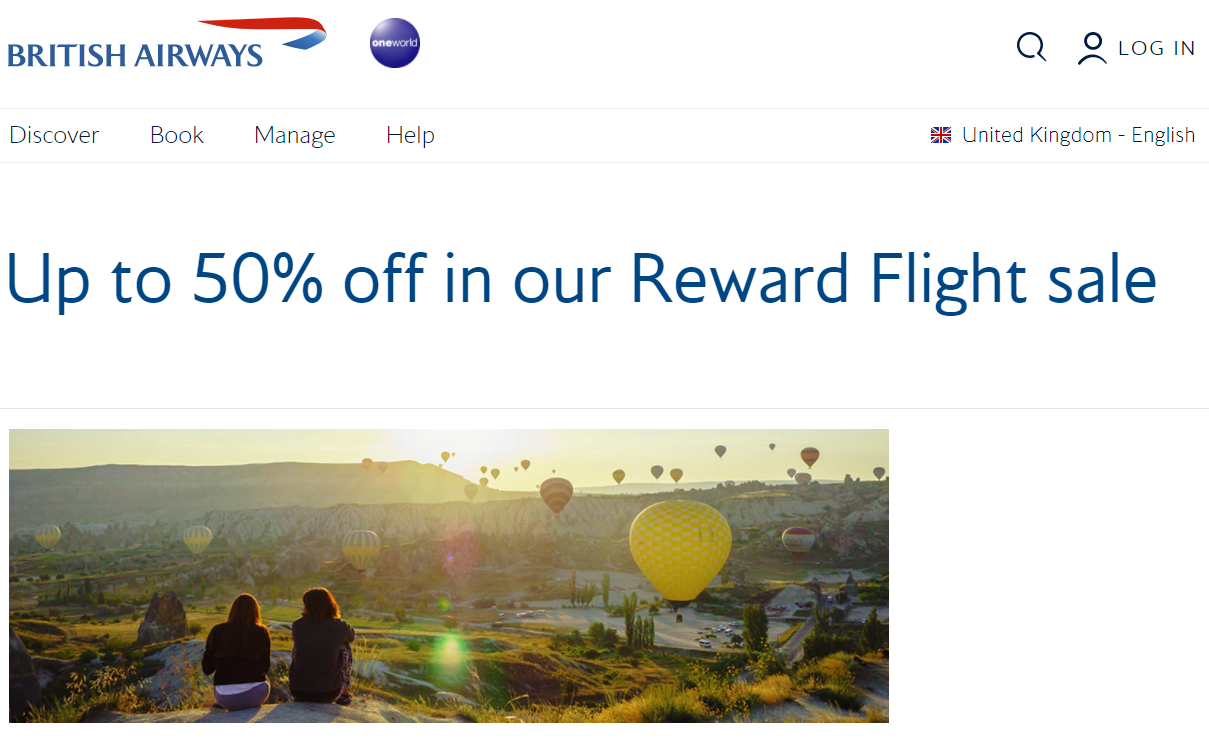Image resolution: width=1209 pixels, height=739 pixels.
Task: Click the LOG IN link
Action: (x=1157, y=46)
